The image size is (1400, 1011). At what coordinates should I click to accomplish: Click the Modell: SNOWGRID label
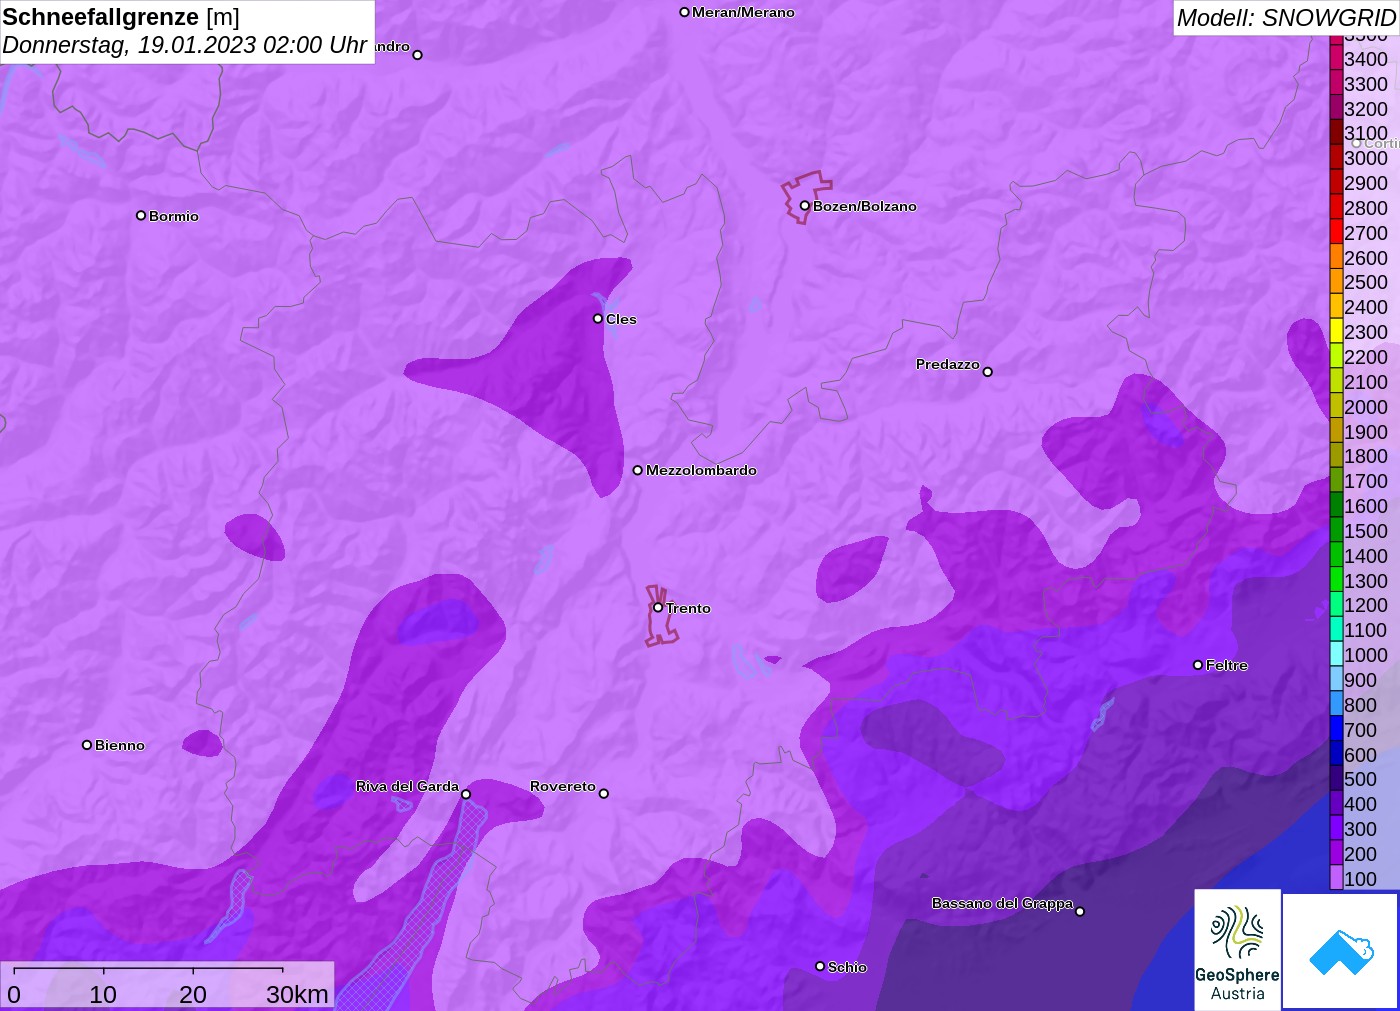click(x=1286, y=18)
